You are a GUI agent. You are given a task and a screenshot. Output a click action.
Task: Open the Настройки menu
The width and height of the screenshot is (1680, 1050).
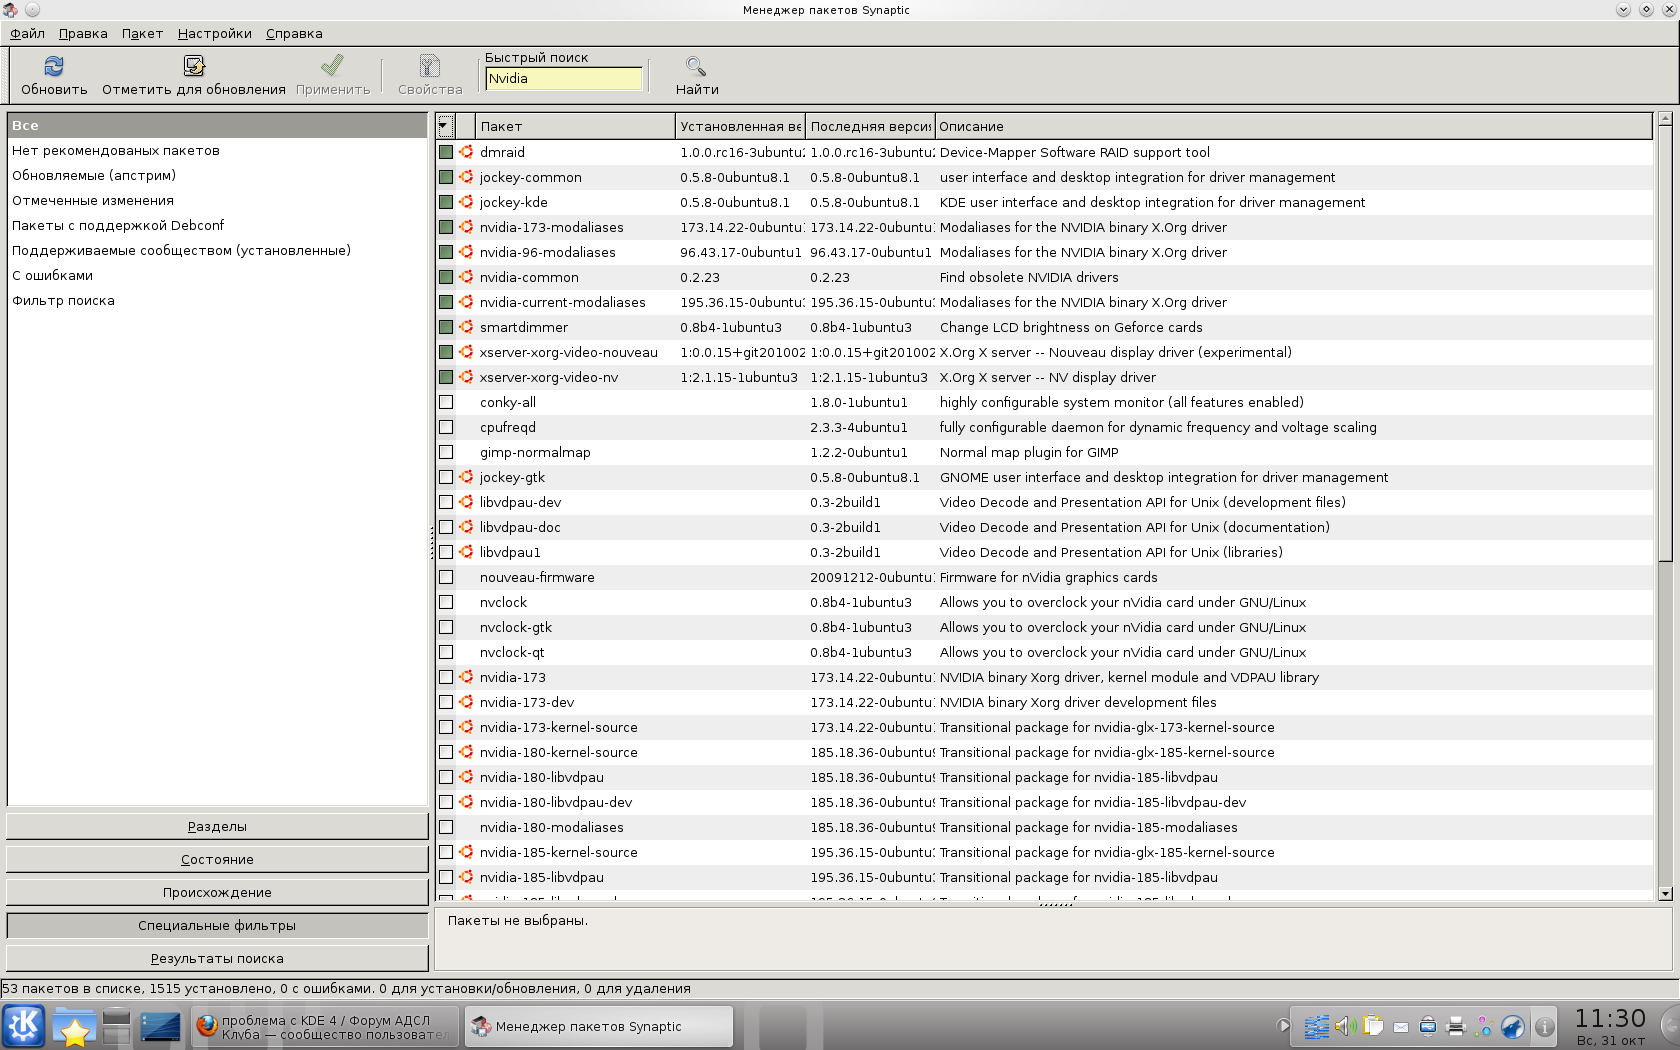215,33
